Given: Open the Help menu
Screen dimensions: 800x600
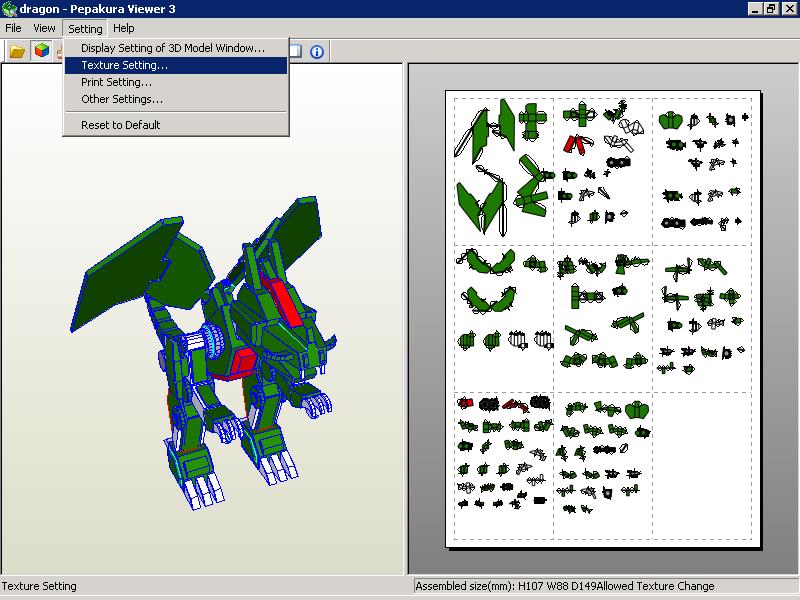Looking at the screenshot, I should pos(124,28).
